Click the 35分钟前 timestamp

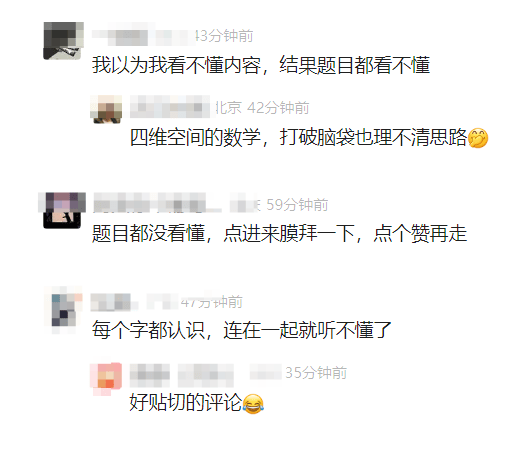316,373
